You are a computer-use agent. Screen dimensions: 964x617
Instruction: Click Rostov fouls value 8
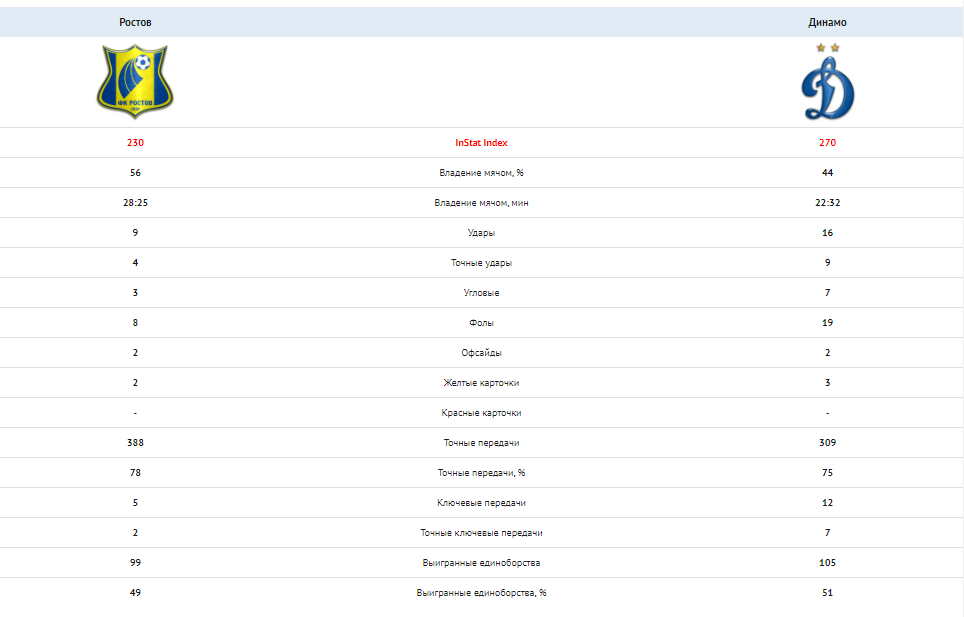[x=135, y=323]
